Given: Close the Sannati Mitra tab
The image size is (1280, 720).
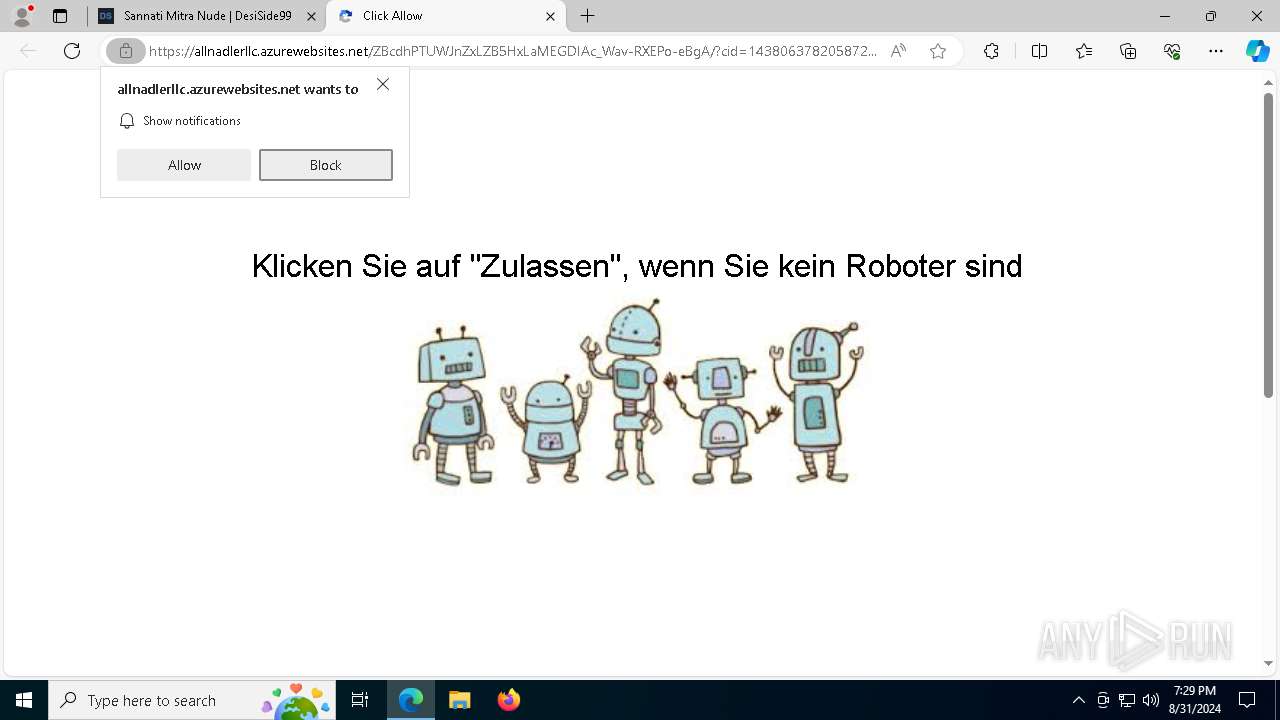Looking at the screenshot, I should coord(312,16).
